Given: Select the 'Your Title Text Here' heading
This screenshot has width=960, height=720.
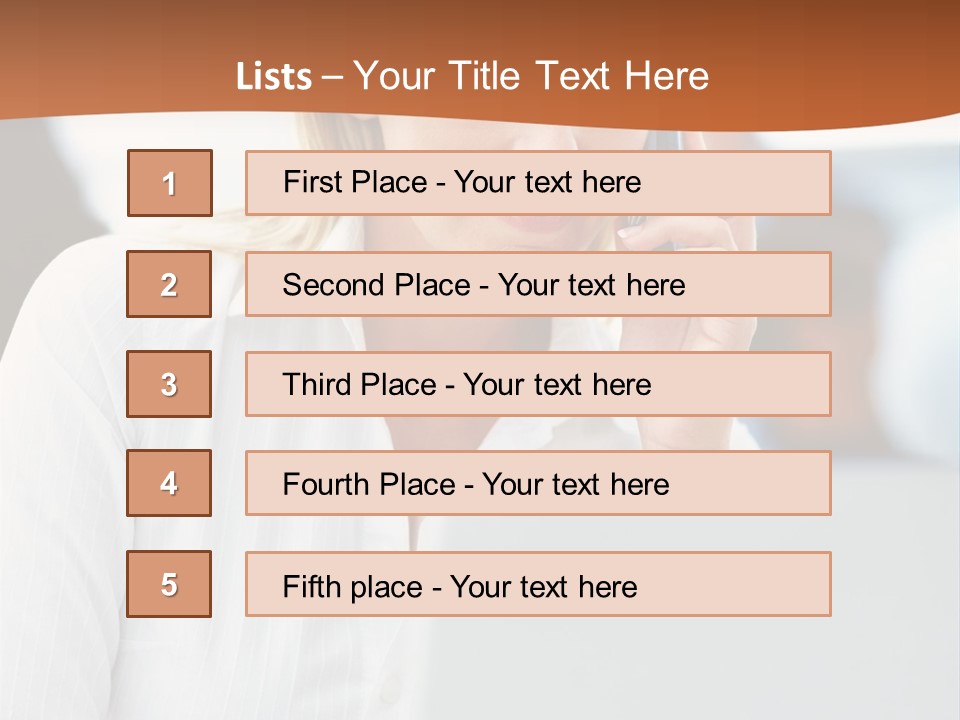Looking at the screenshot, I should (x=531, y=76).
